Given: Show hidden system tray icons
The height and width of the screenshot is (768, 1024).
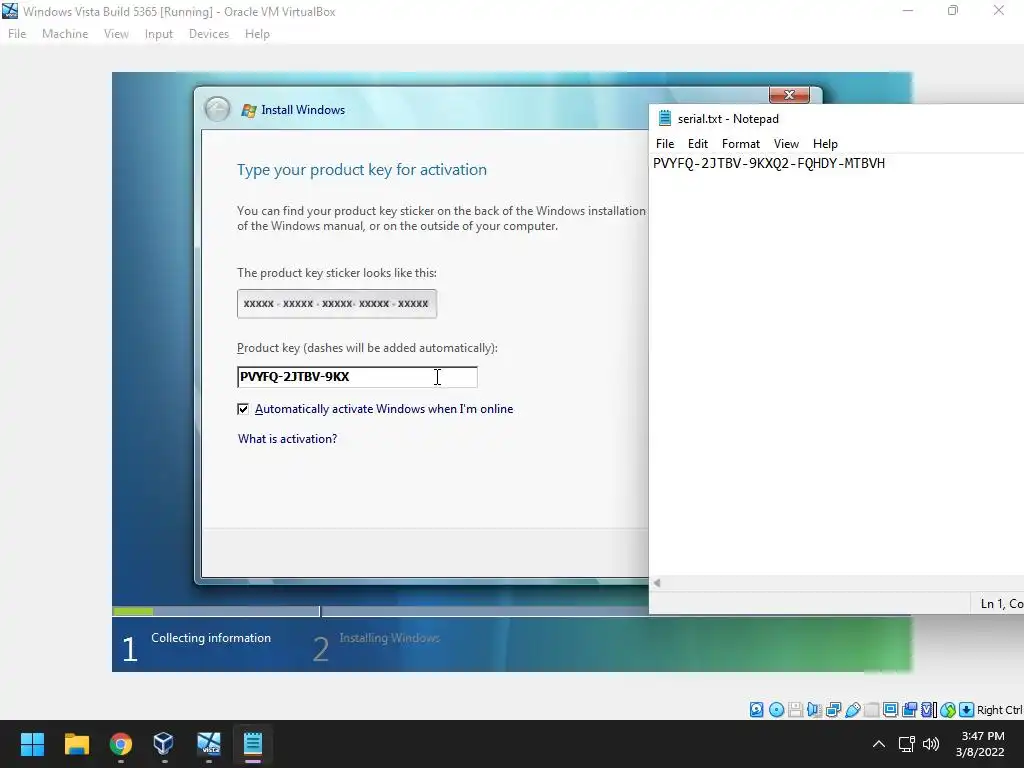Looking at the screenshot, I should coord(879,743).
